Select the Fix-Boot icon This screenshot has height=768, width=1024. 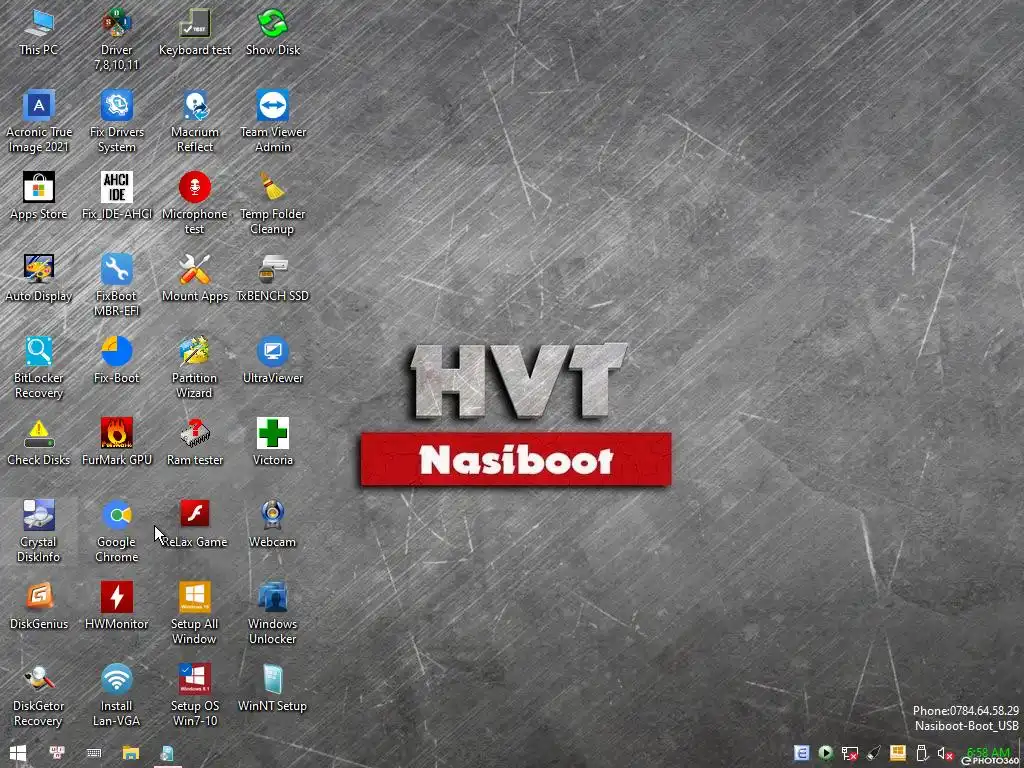tap(116, 360)
